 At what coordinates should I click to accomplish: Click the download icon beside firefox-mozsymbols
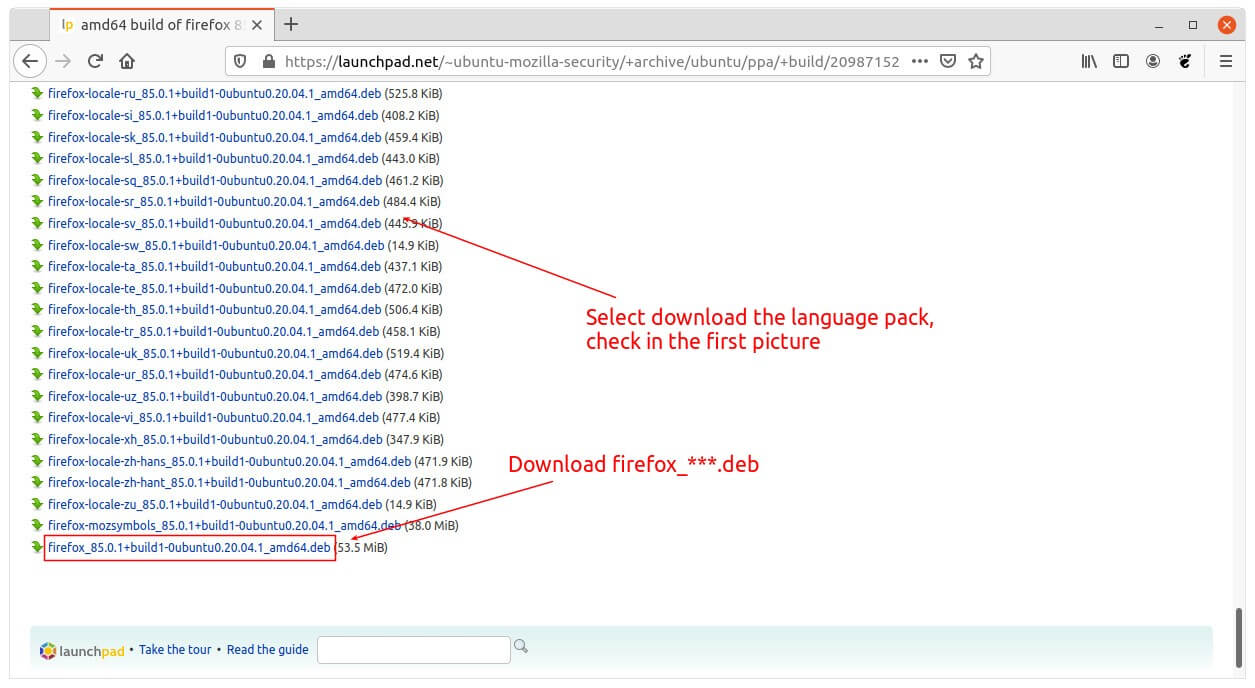(x=37, y=525)
